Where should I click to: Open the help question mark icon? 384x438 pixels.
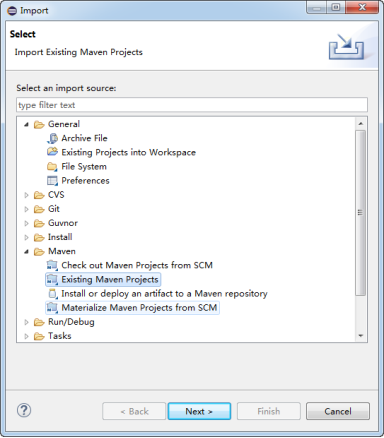coord(24,410)
